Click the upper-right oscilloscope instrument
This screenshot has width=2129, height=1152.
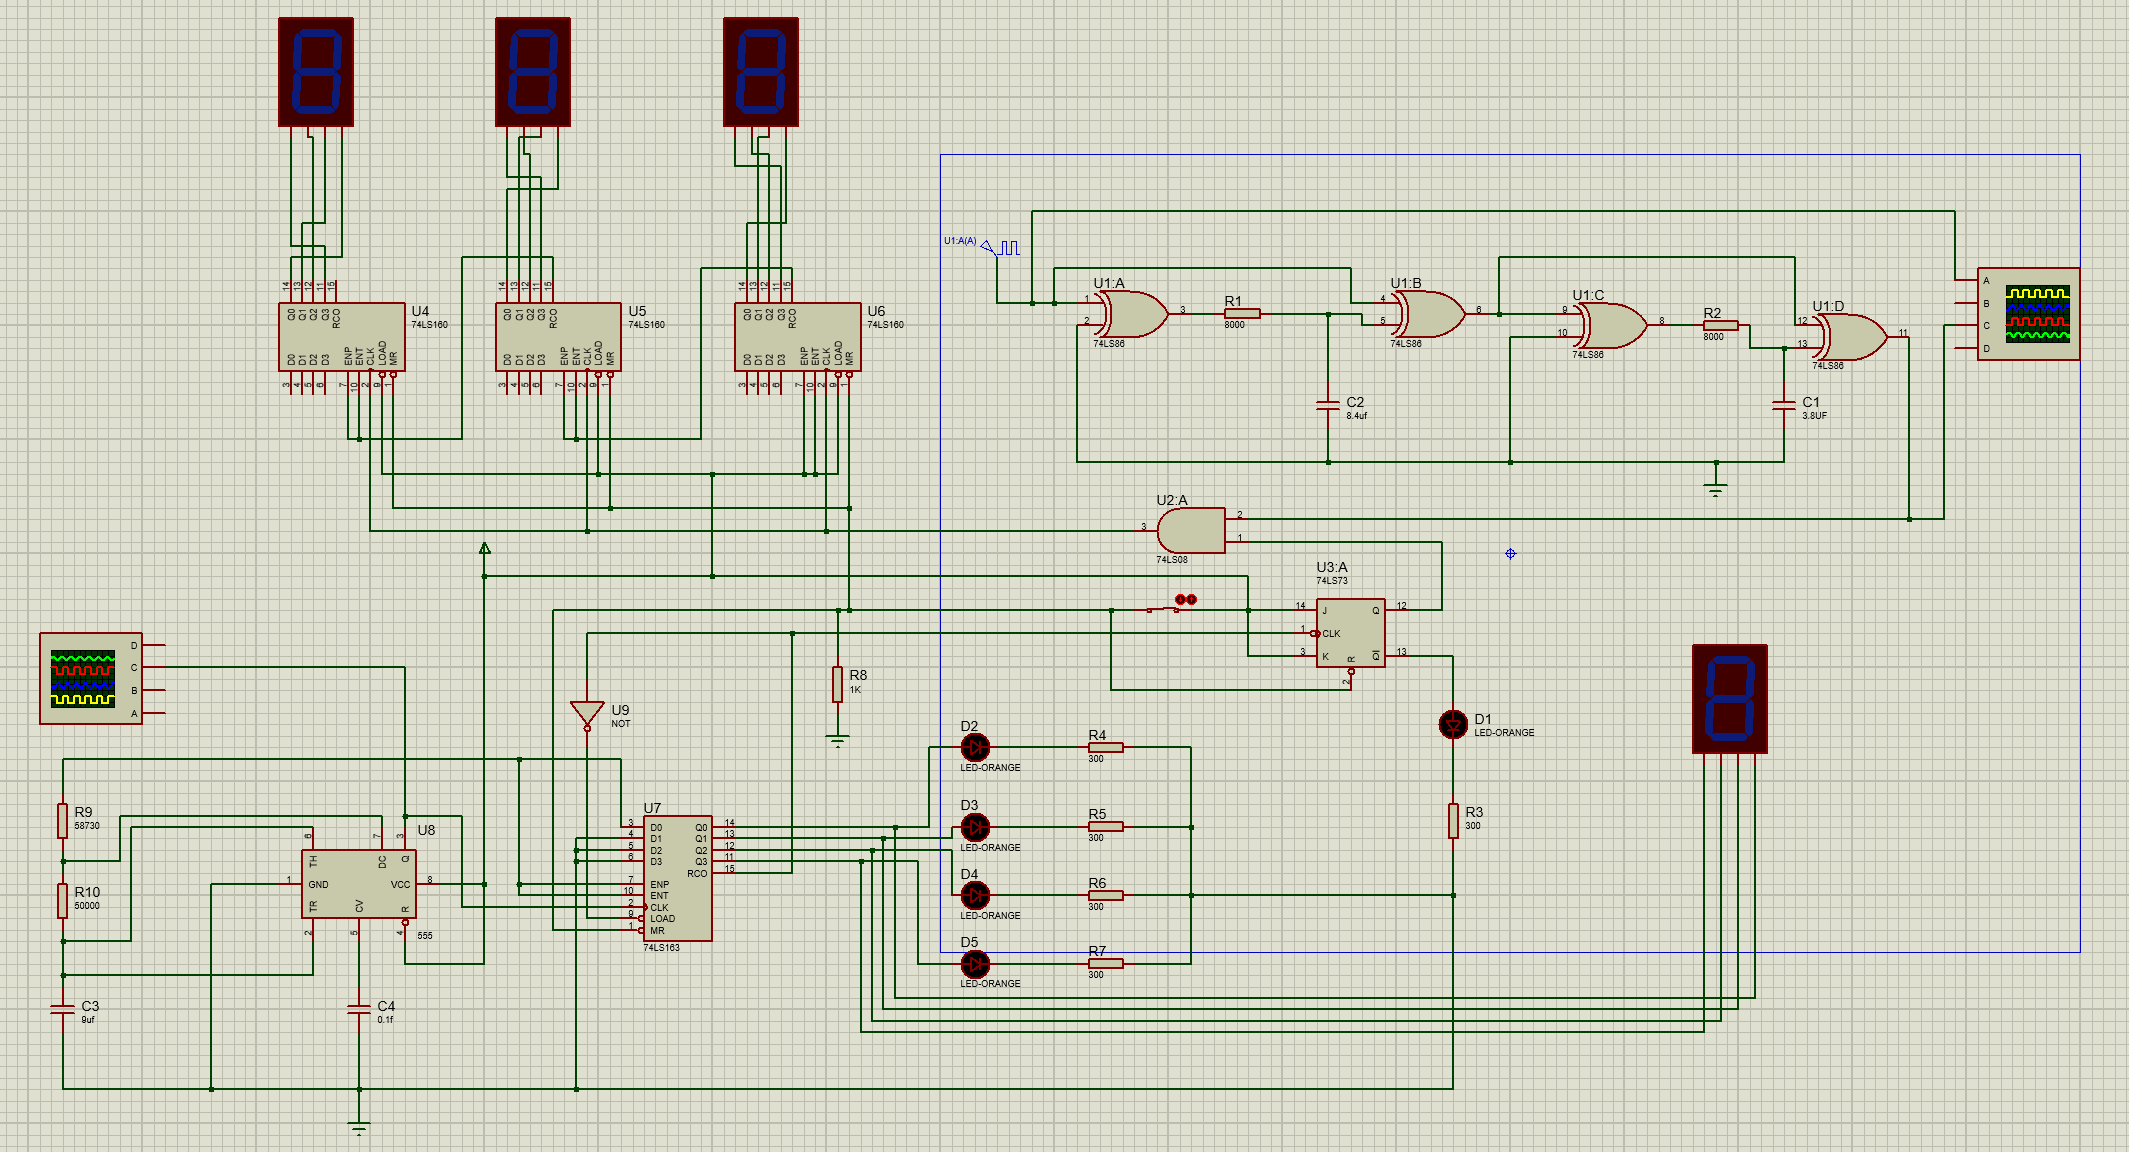[x=2029, y=314]
